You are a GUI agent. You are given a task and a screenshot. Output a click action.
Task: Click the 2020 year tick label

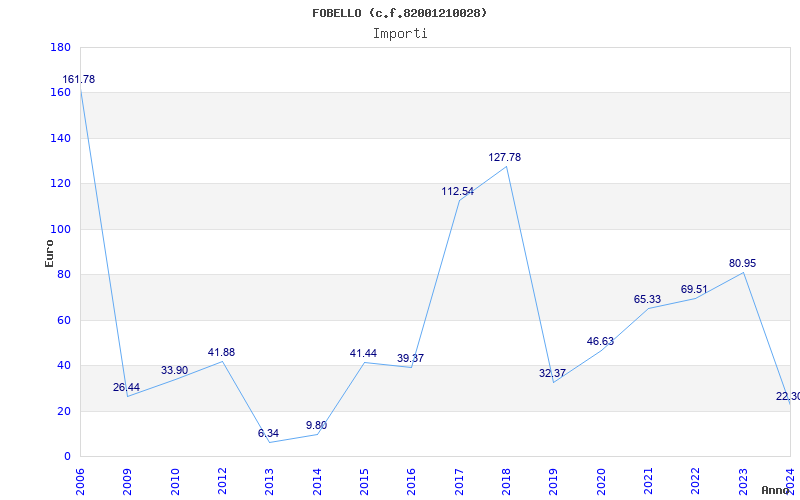point(601,482)
